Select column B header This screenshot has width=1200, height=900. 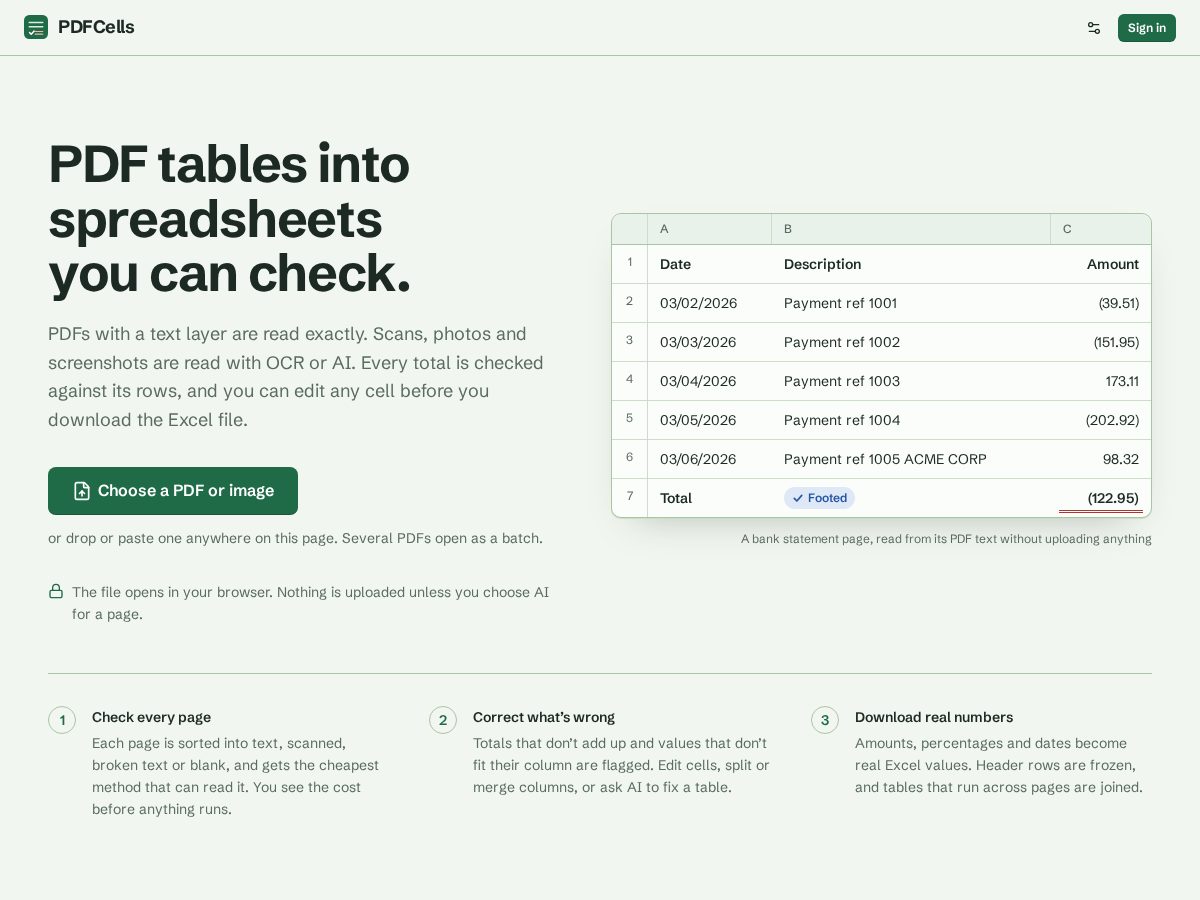[x=911, y=229]
